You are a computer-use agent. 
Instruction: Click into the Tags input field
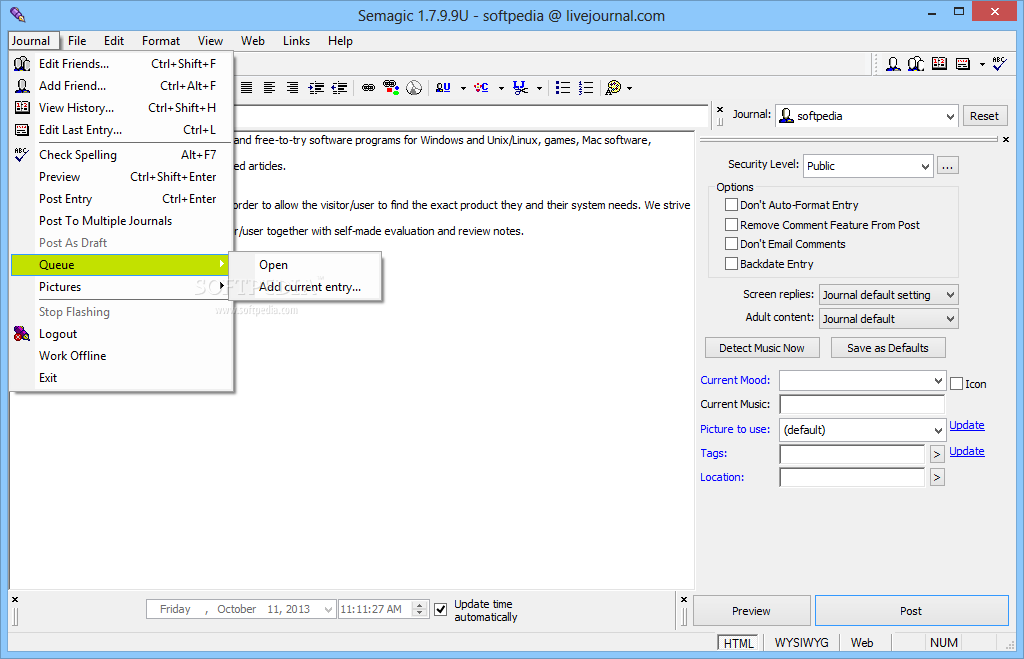point(852,453)
